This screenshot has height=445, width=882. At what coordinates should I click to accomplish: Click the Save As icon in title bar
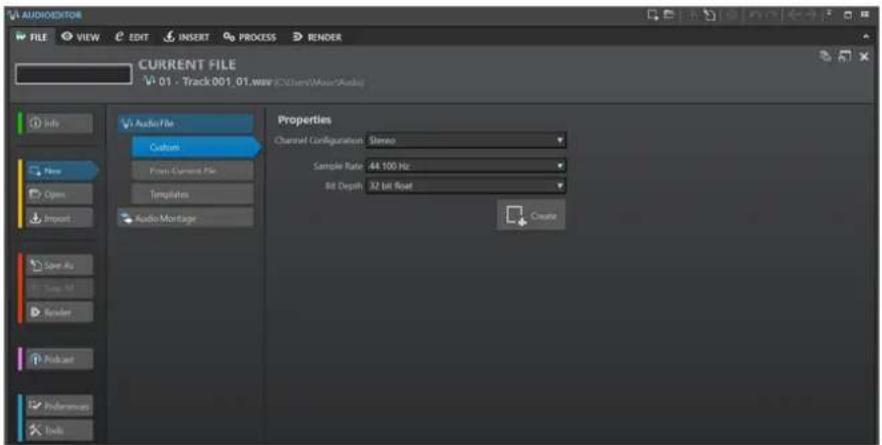[x=710, y=15]
